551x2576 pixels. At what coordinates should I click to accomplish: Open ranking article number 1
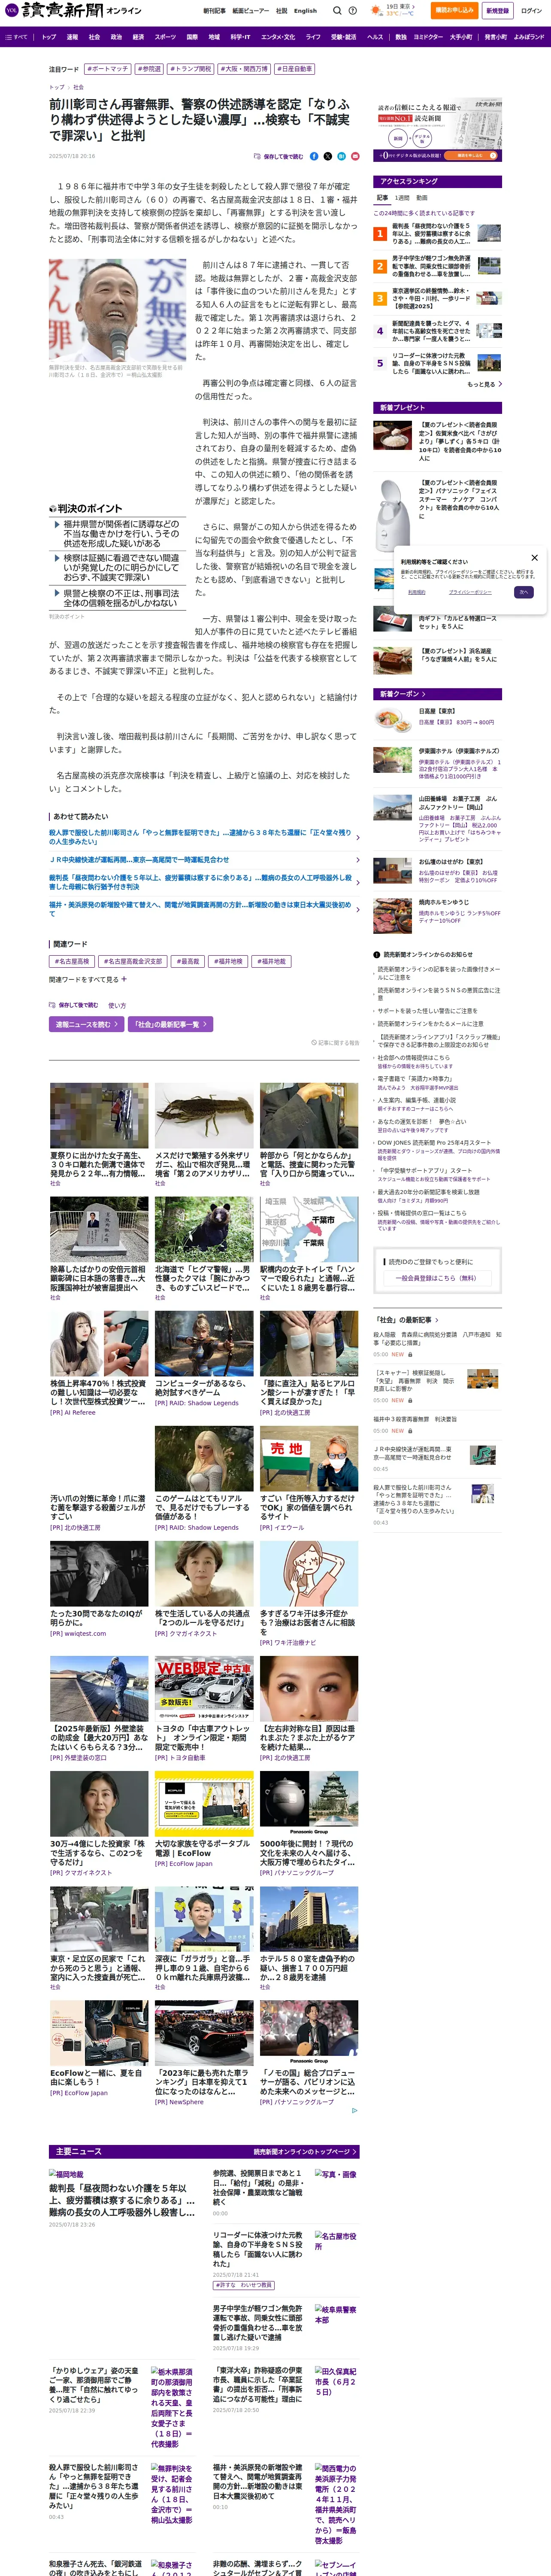point(438,233)
